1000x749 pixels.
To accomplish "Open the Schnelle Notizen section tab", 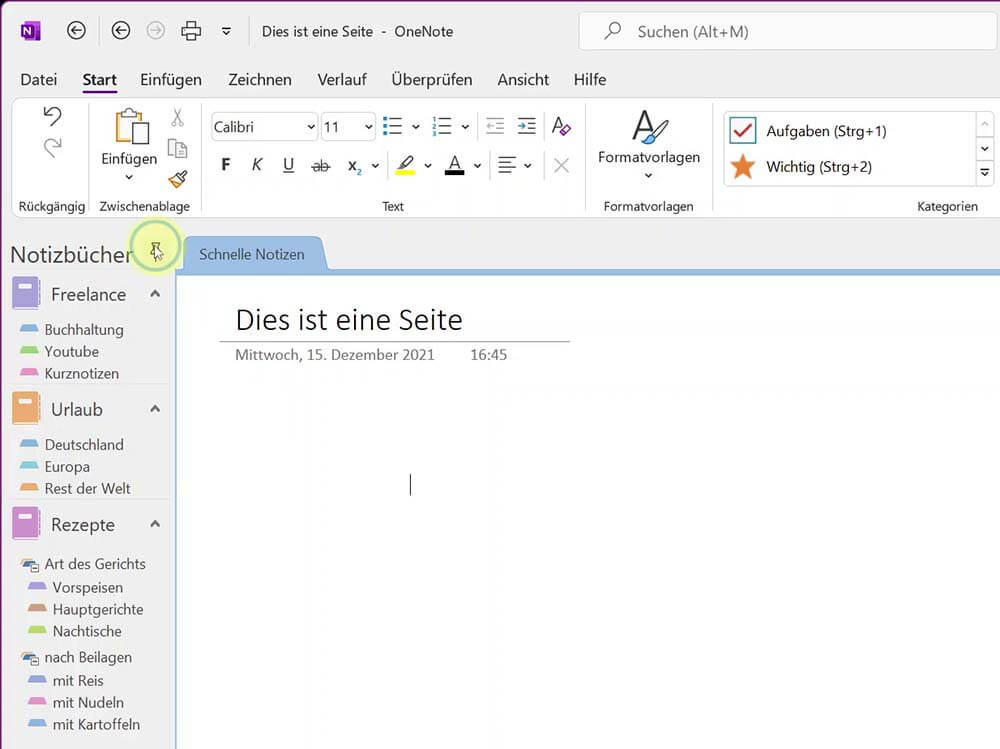I will pos(252,254).
